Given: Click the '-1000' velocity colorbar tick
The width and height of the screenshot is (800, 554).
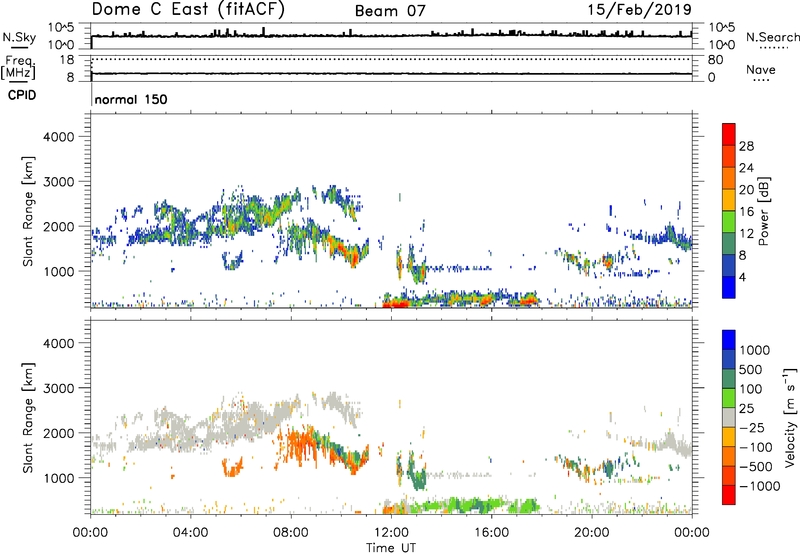Looking at the screenshot, I should 759,486.
